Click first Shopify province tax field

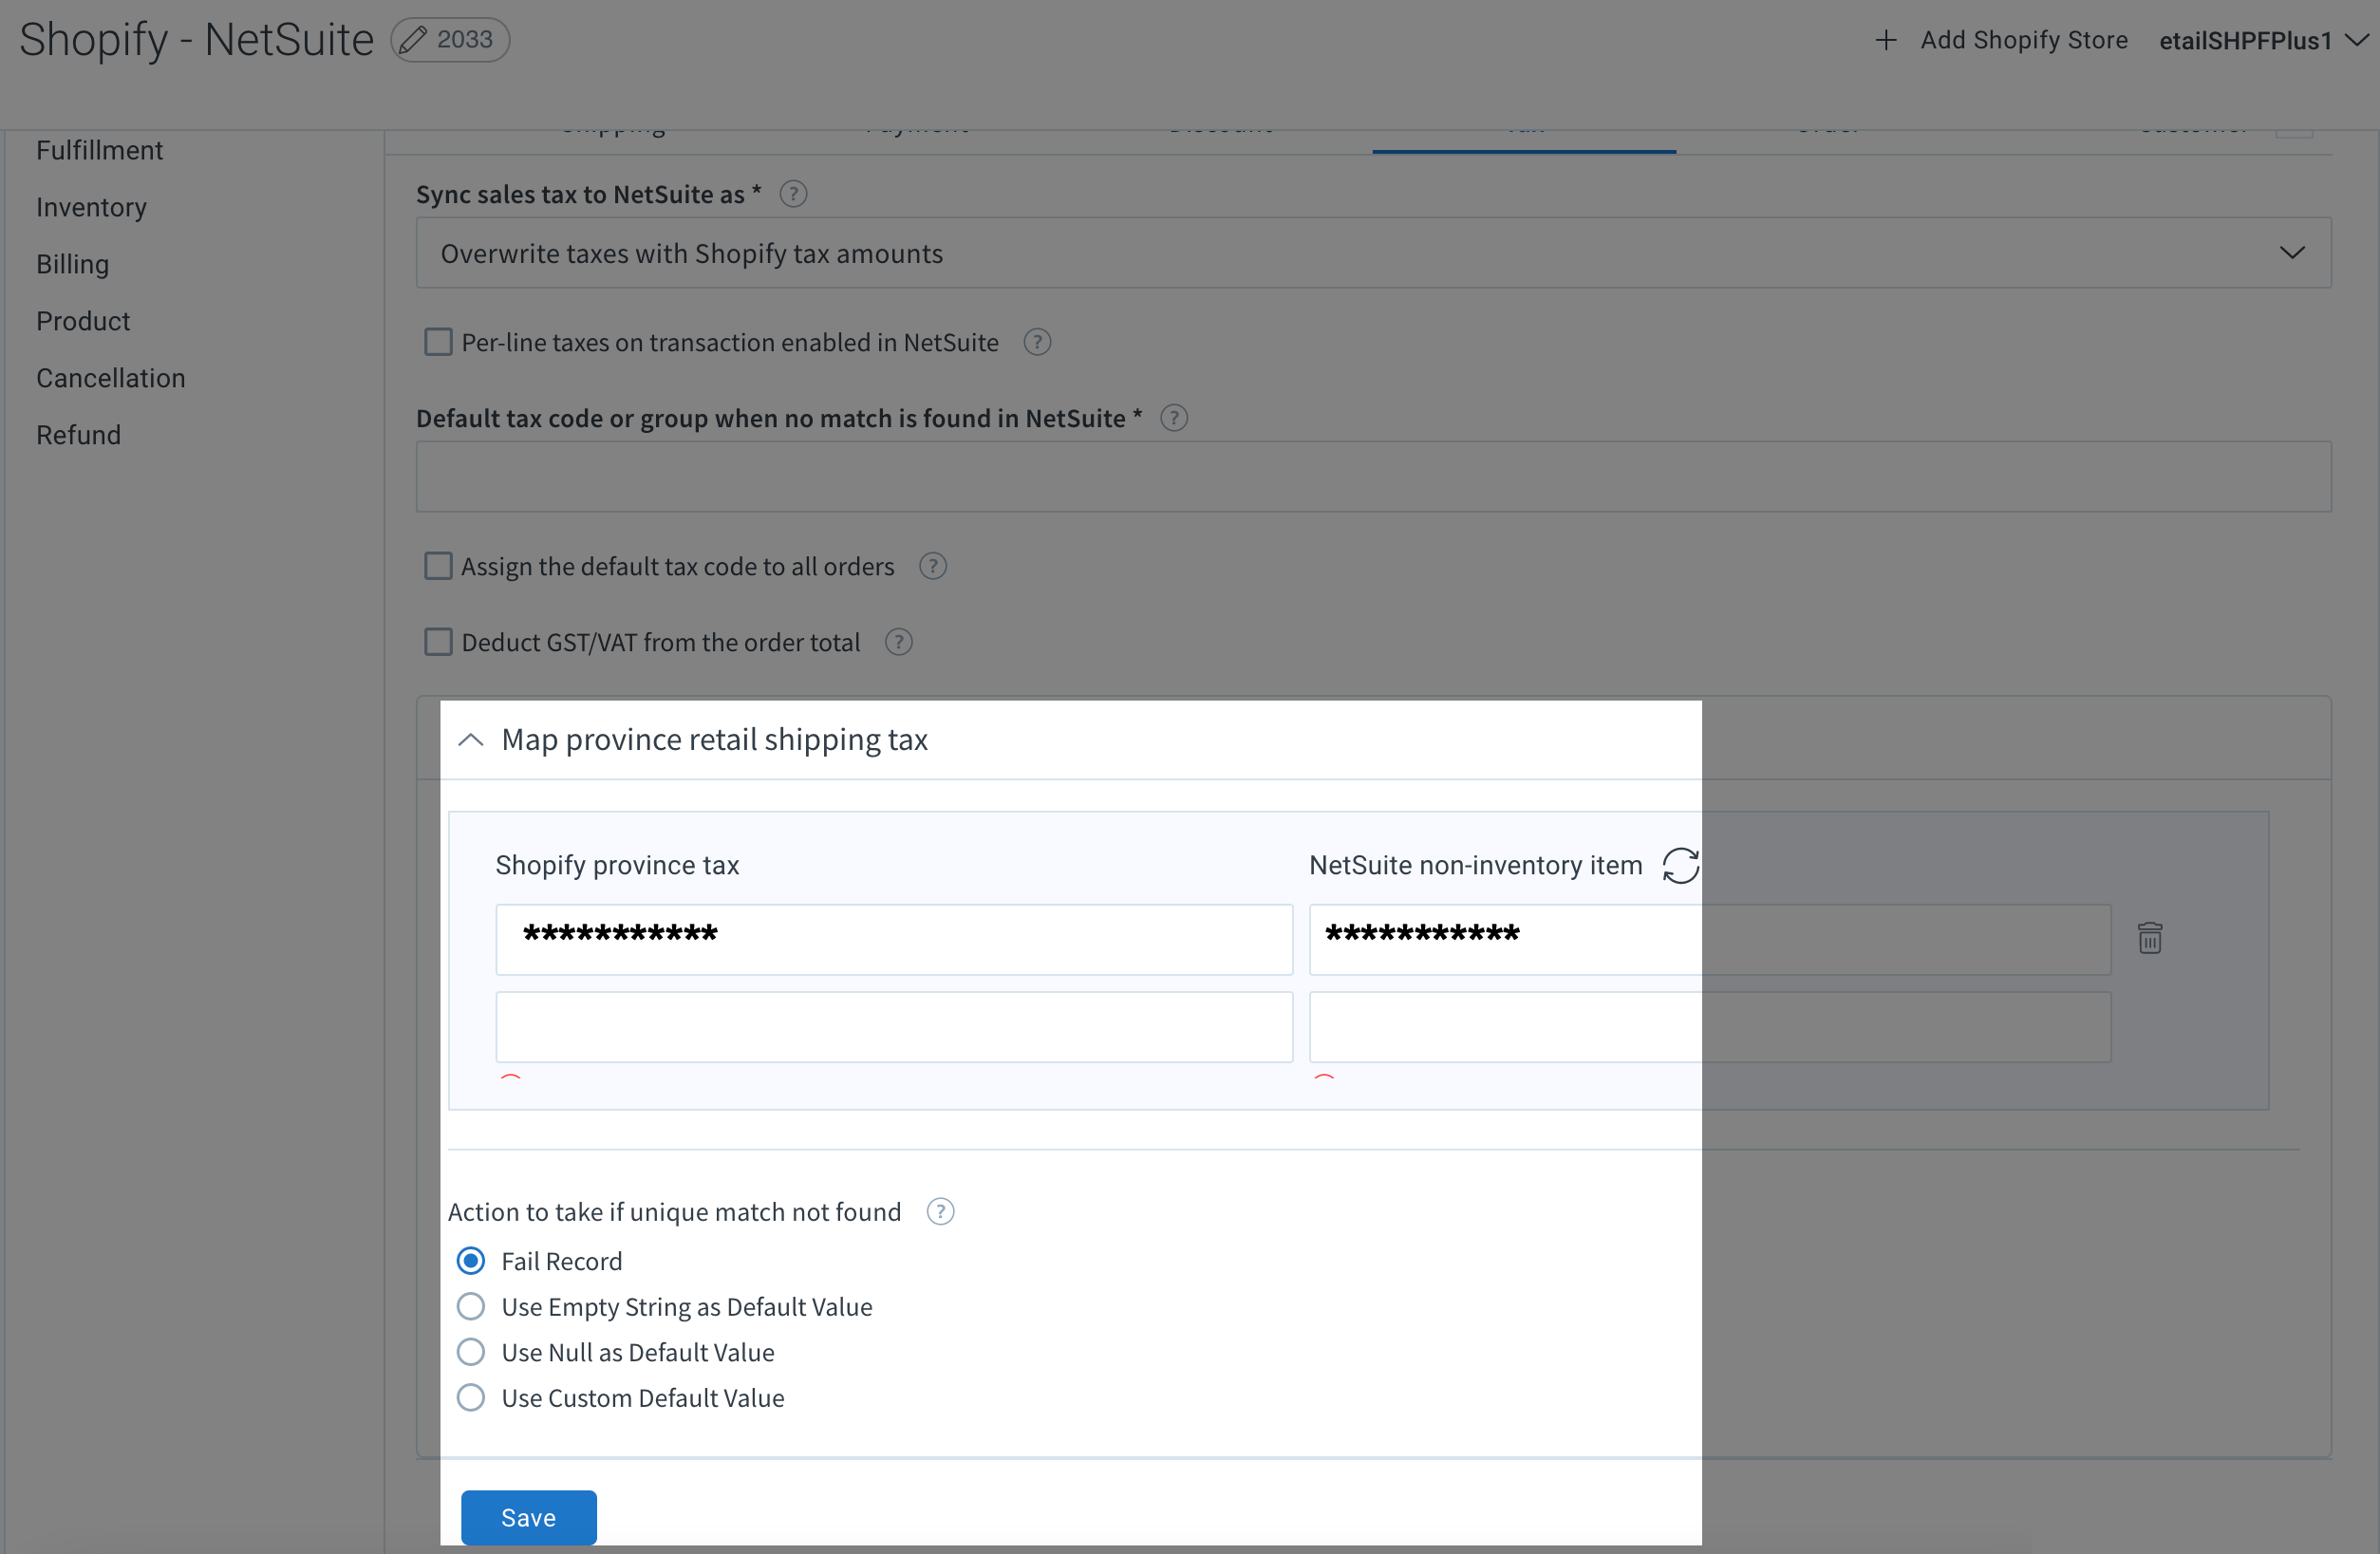pyautogui.click(x=894, y=940)
